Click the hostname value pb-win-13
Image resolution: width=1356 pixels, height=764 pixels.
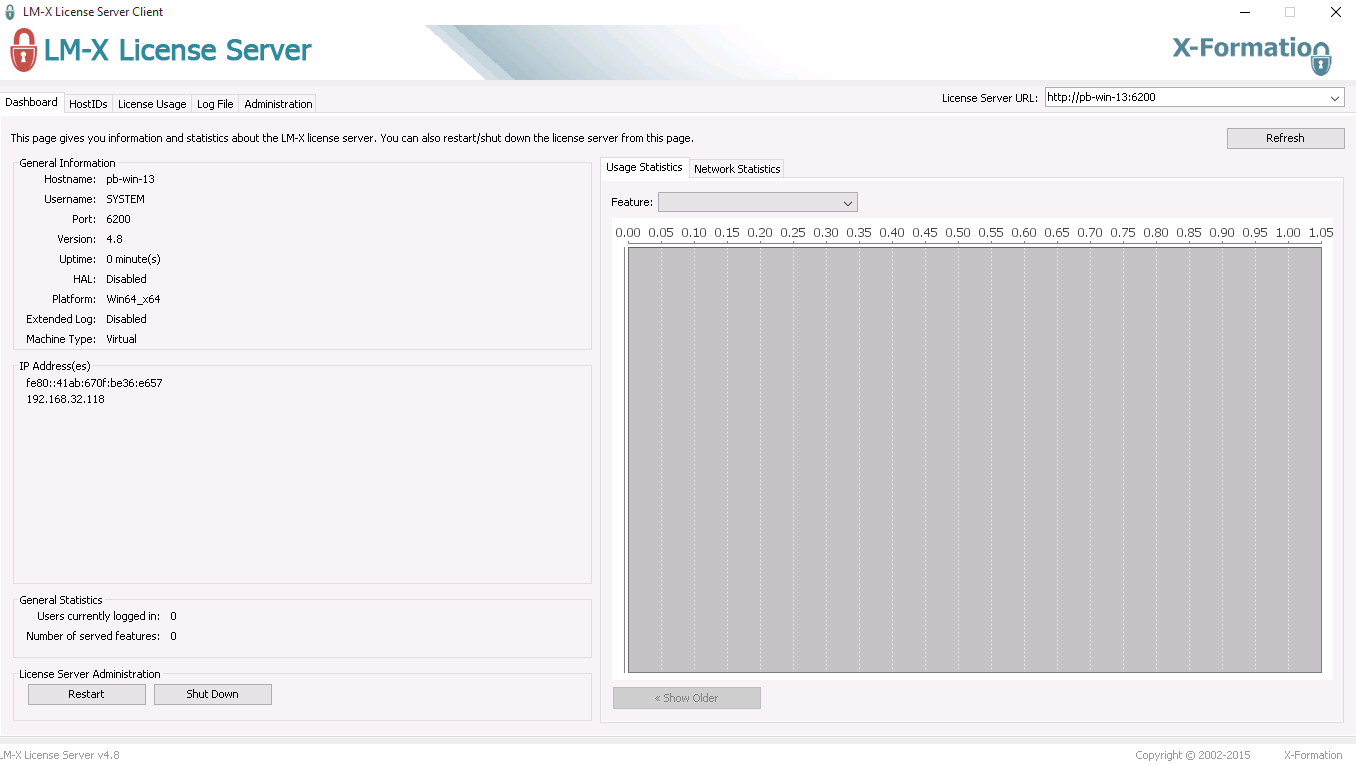coord(131,179)
